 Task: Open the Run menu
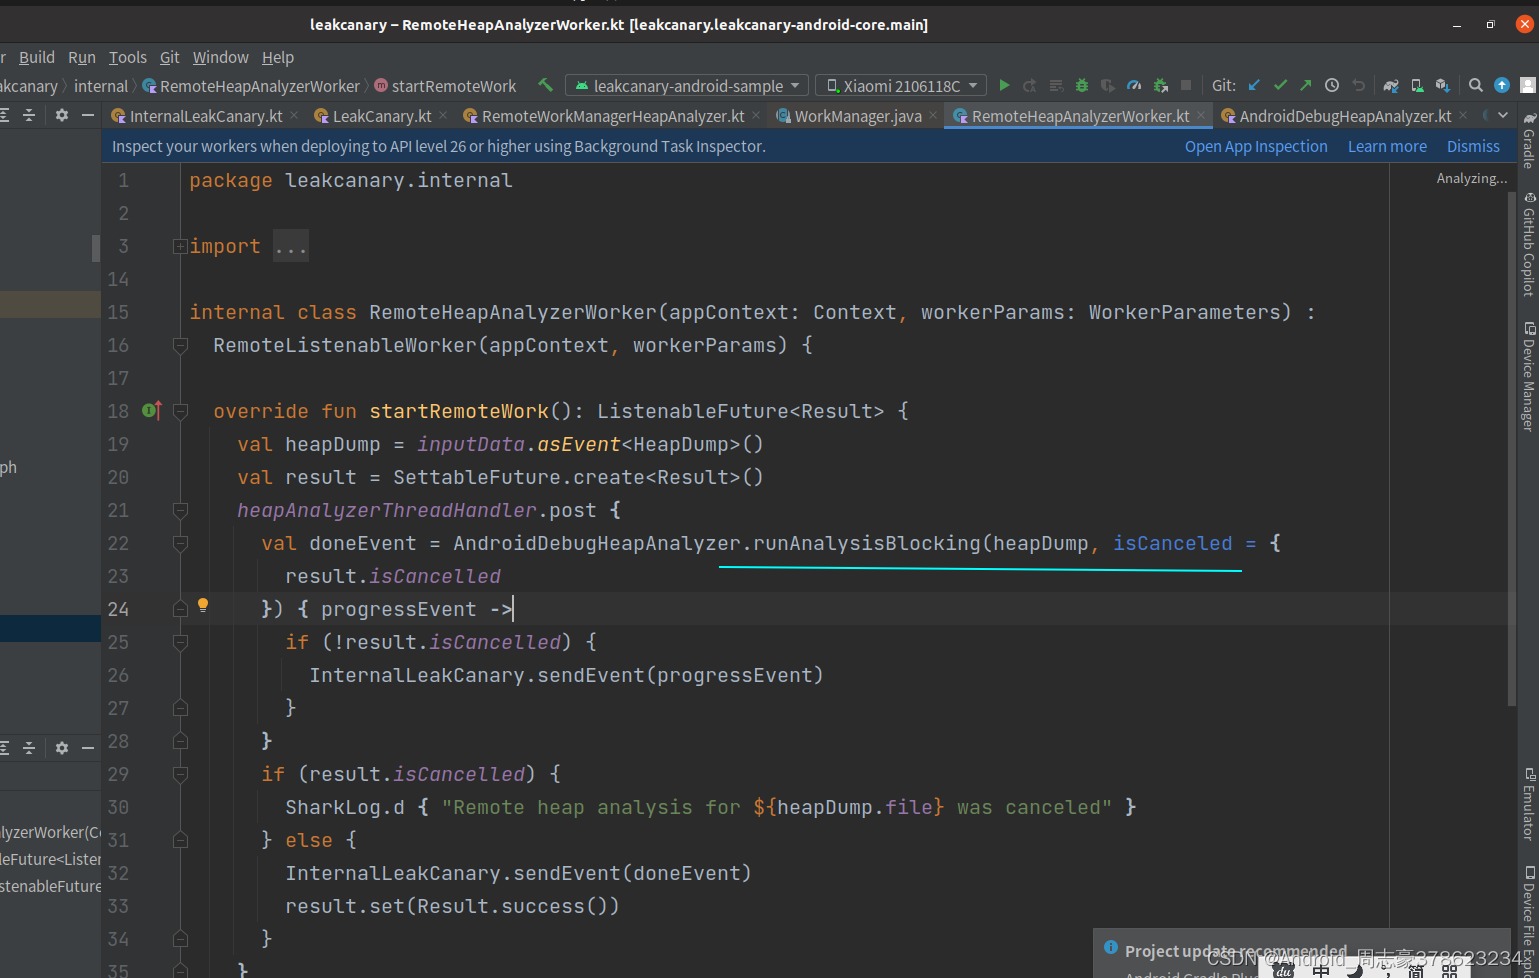(82, 58)
